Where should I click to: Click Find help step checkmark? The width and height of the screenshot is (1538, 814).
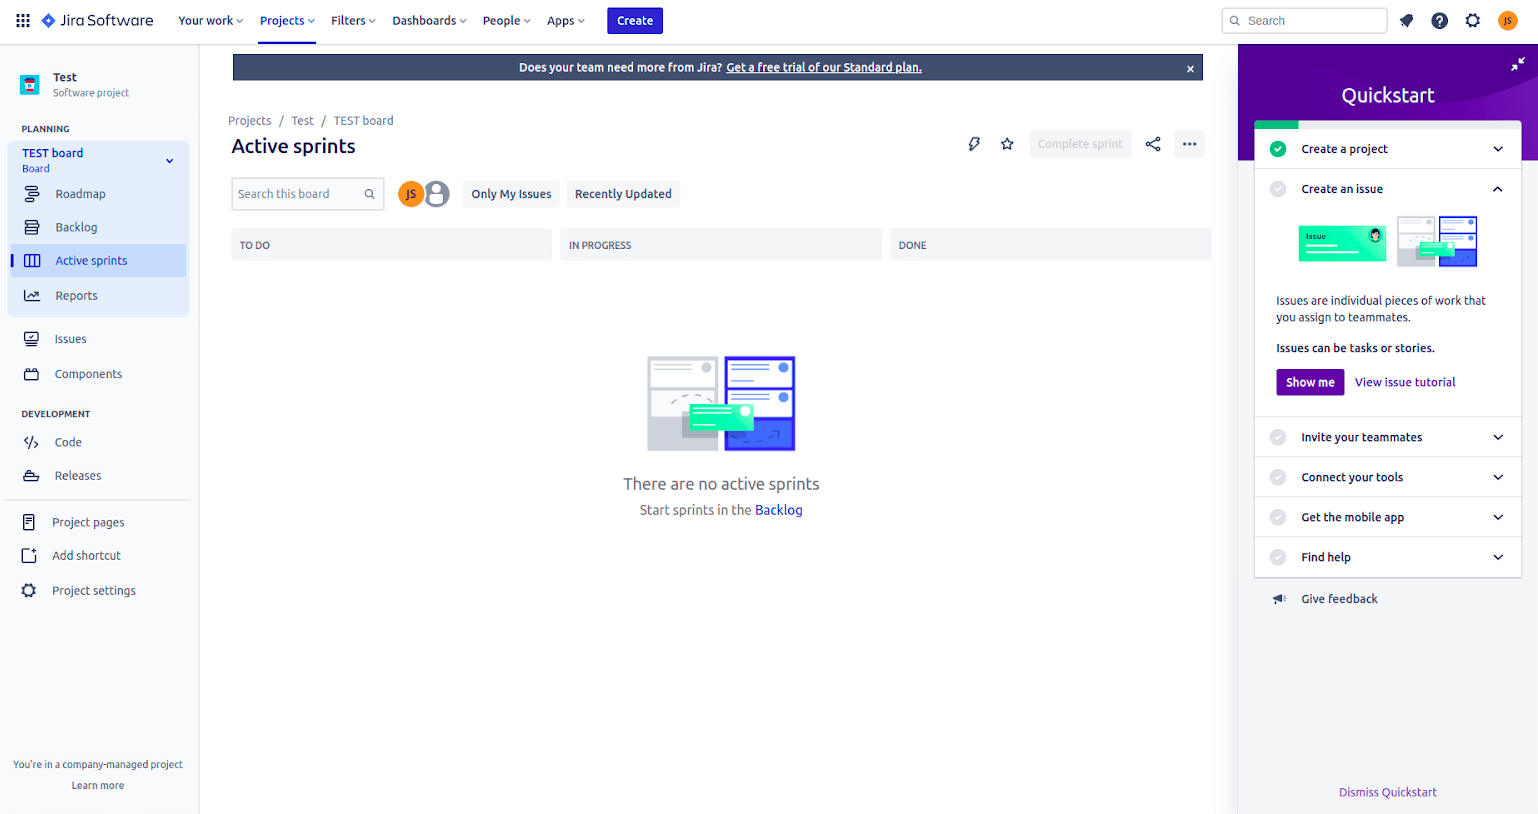1278,557
